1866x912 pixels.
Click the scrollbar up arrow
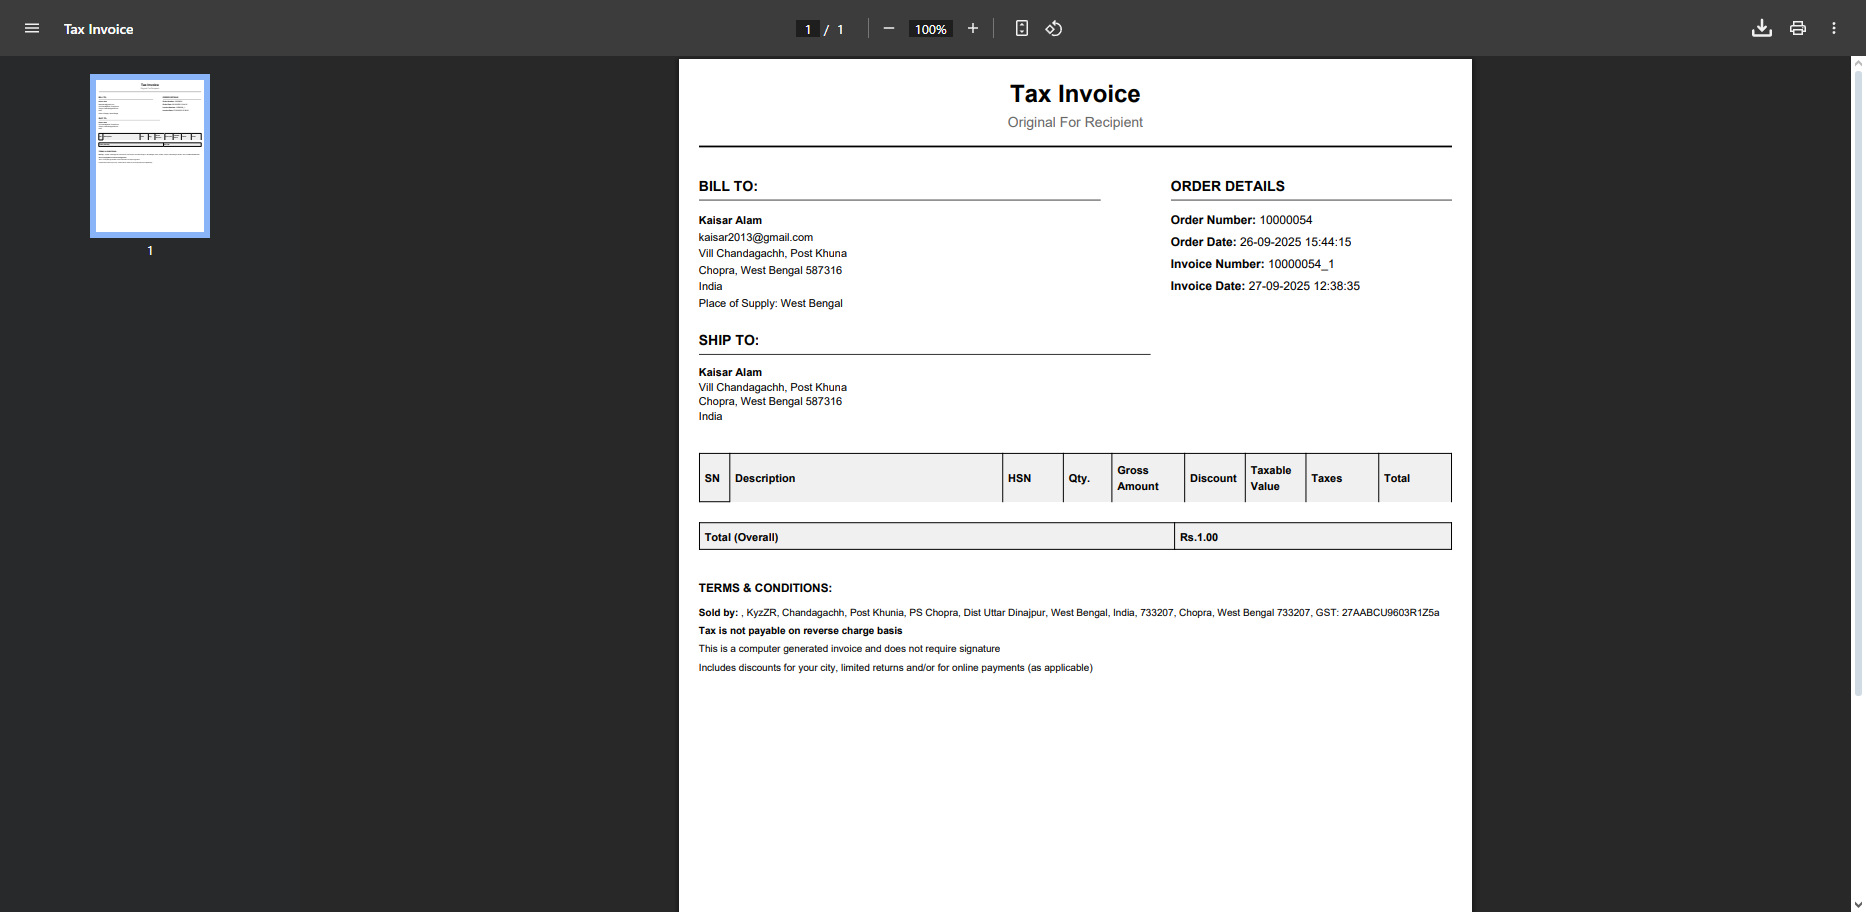pyautogui.click(x=1858, y=63)
